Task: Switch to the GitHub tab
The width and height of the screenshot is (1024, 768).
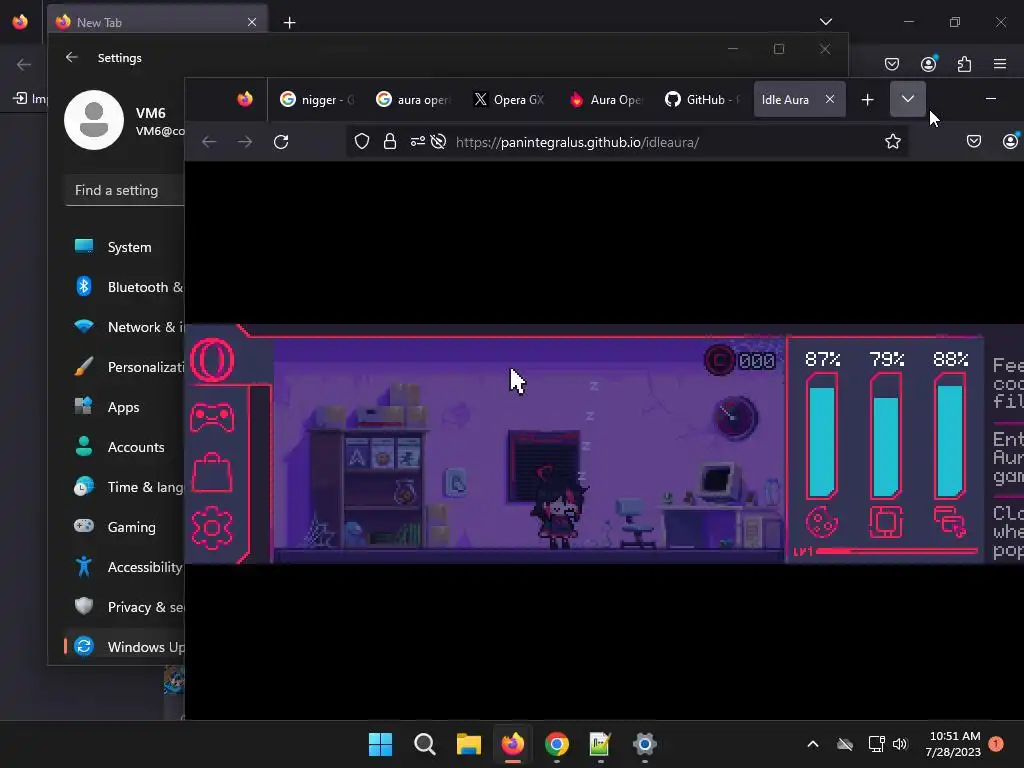Action: [x=702, y=99]
